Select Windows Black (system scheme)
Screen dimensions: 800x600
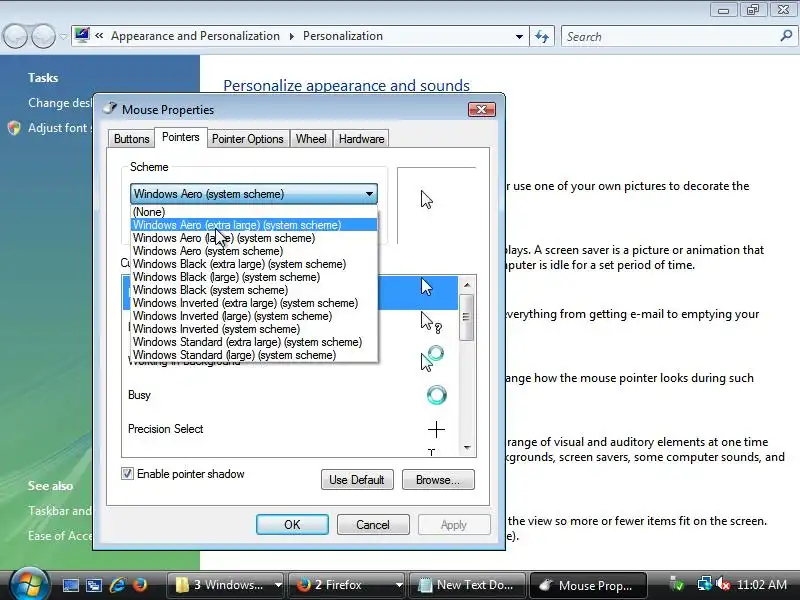click(254, 290)
